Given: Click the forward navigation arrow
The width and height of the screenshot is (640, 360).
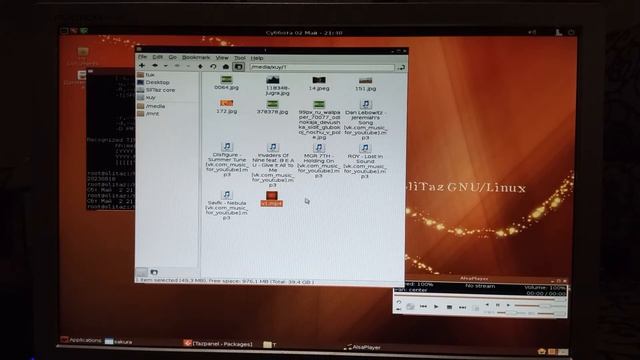Looking at the screenshot, I should click(177, 66).
